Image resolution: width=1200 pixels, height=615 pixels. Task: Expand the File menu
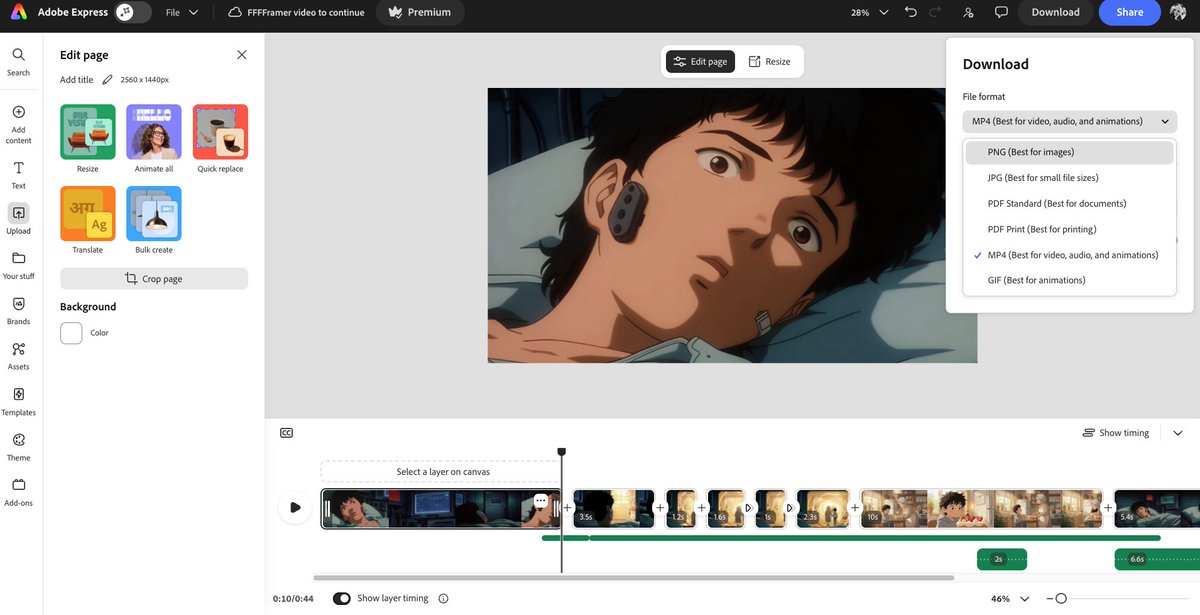click(181, 12)
